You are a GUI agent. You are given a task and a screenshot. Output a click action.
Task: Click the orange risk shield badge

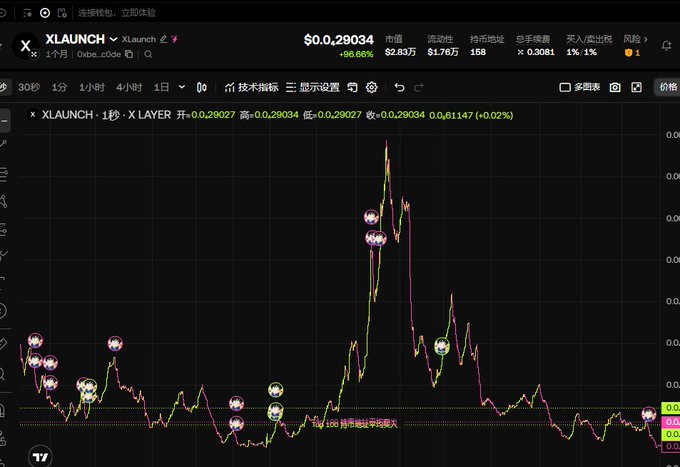point(628,53)
